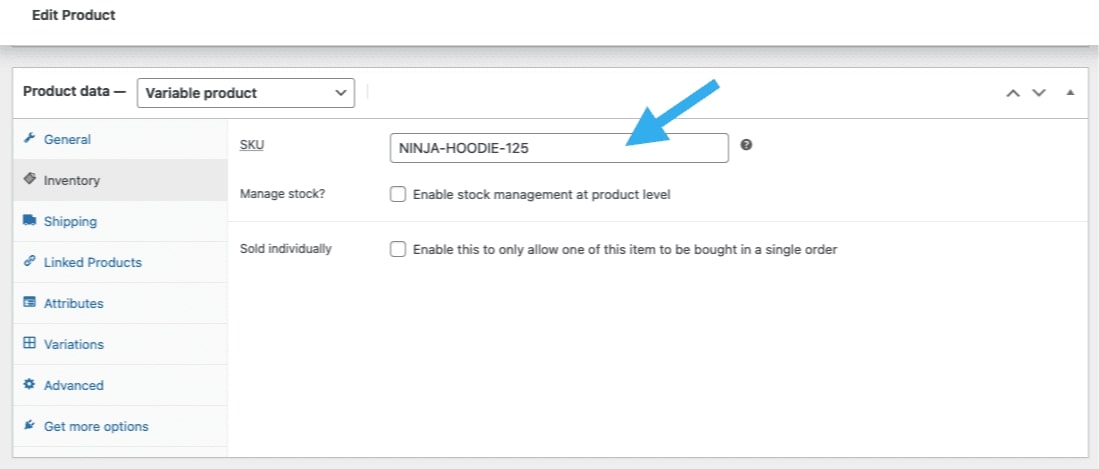
Task: Click into the SKU text field
Action: (x=559, y=148)
